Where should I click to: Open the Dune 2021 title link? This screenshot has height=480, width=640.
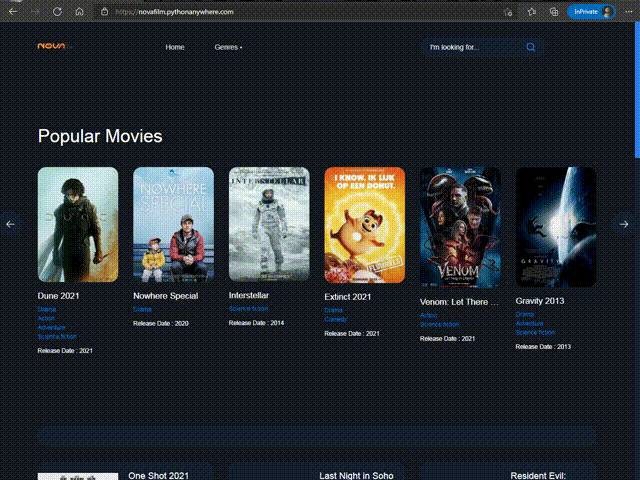[58, 296]
